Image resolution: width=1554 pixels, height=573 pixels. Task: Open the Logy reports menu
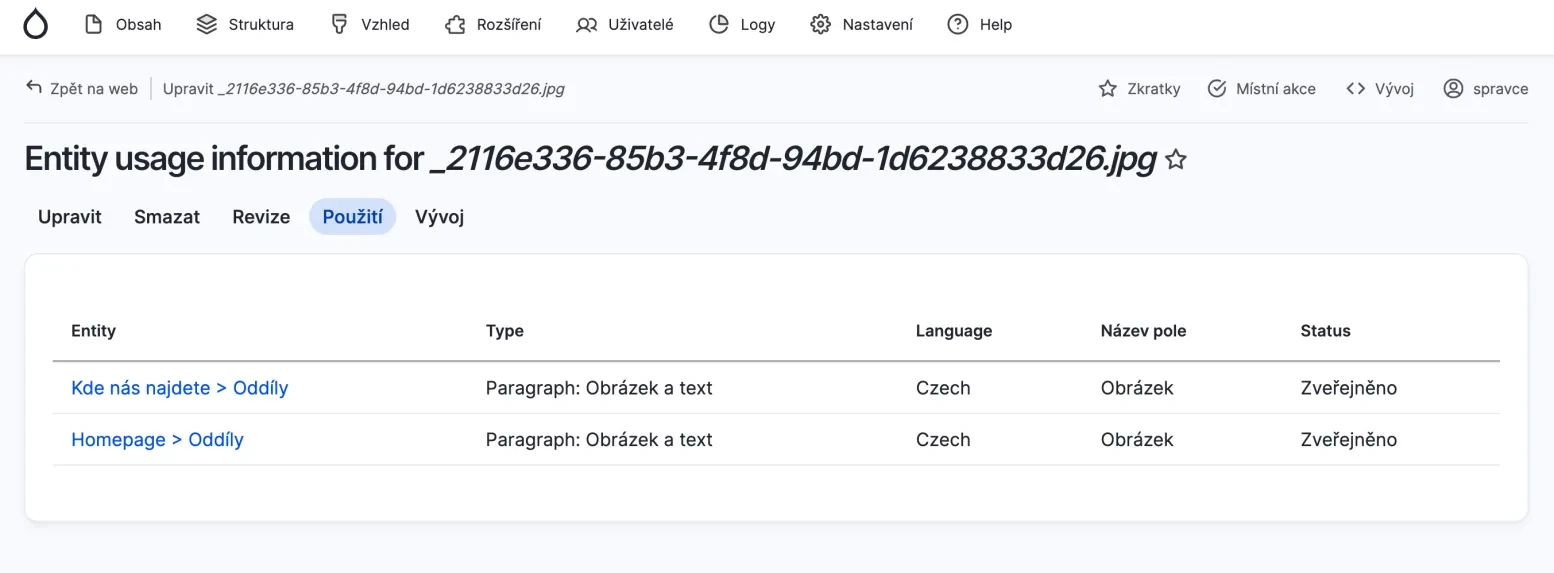741,24
